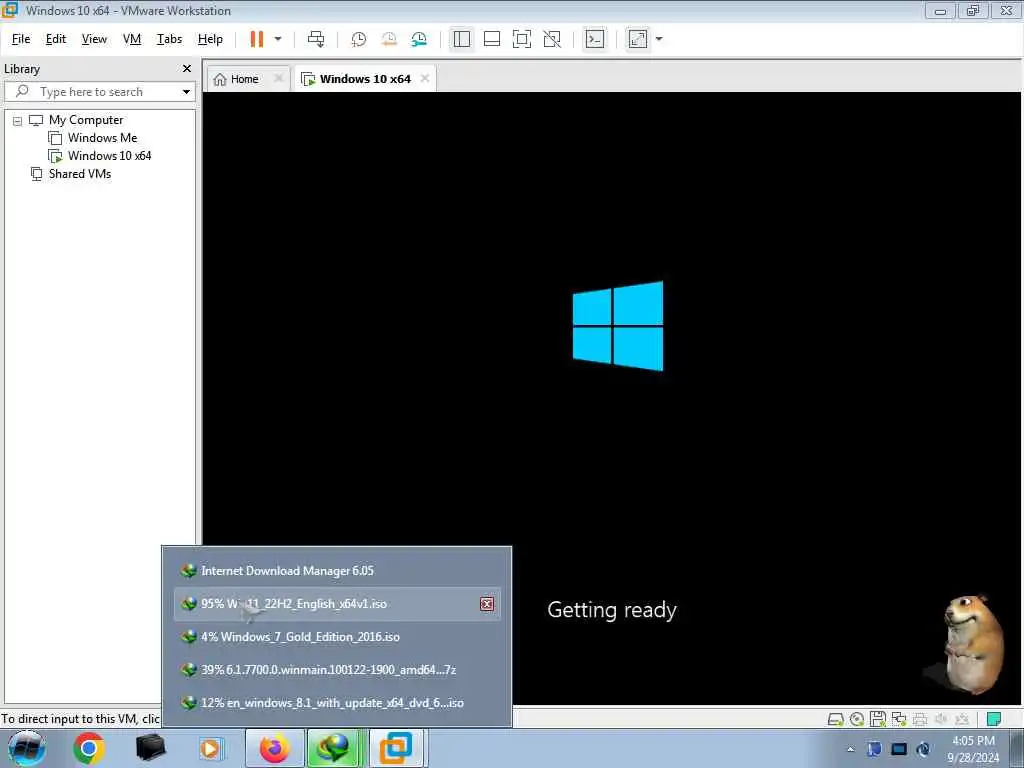Open the Windows Start menu
Viewport: 1024px width, 768px height.
pos(27,748)
